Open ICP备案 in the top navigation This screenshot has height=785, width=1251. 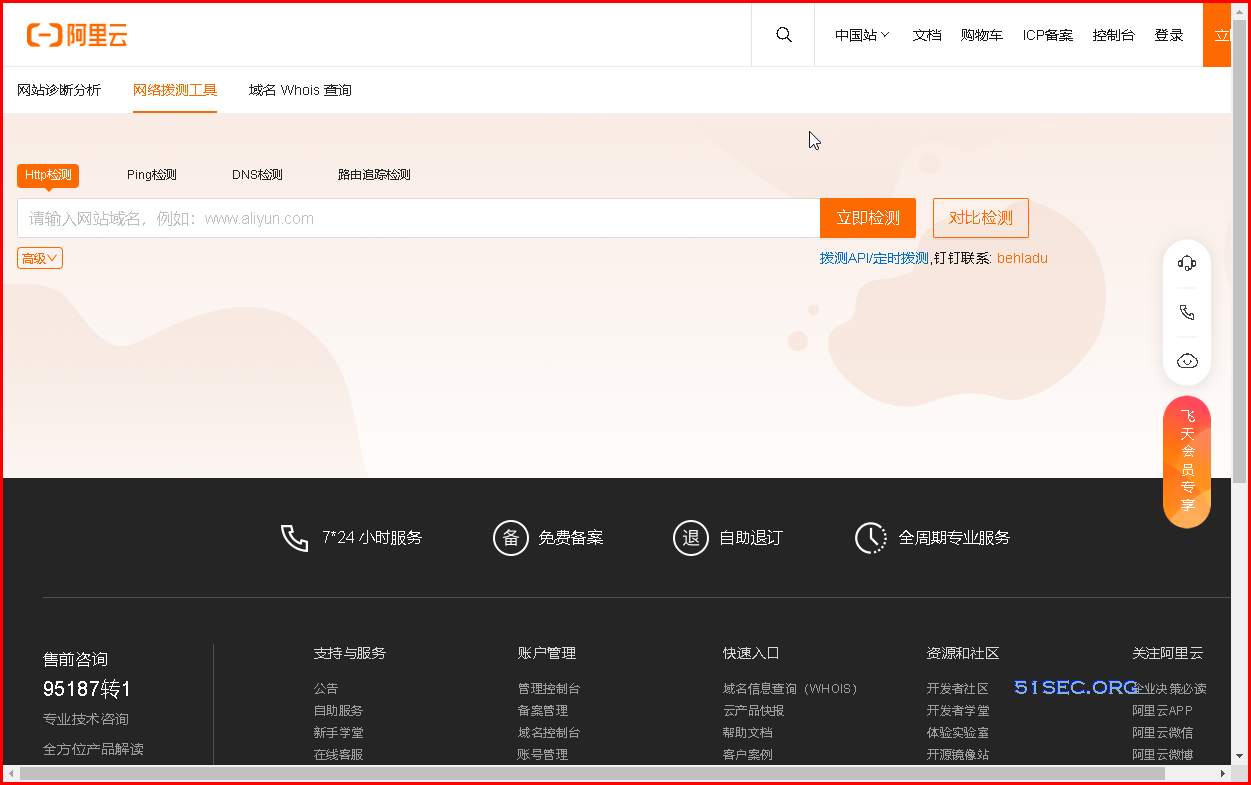click(1048, 35)
